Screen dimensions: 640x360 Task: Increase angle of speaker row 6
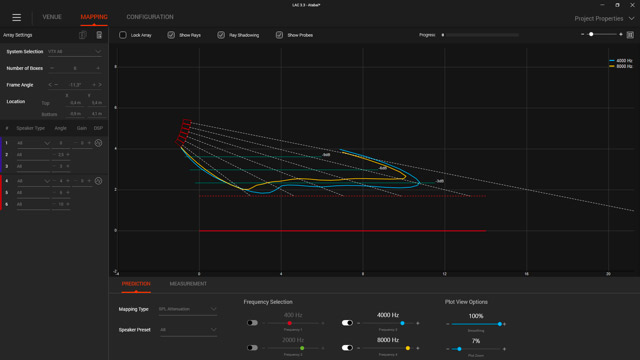click(68, 204)
